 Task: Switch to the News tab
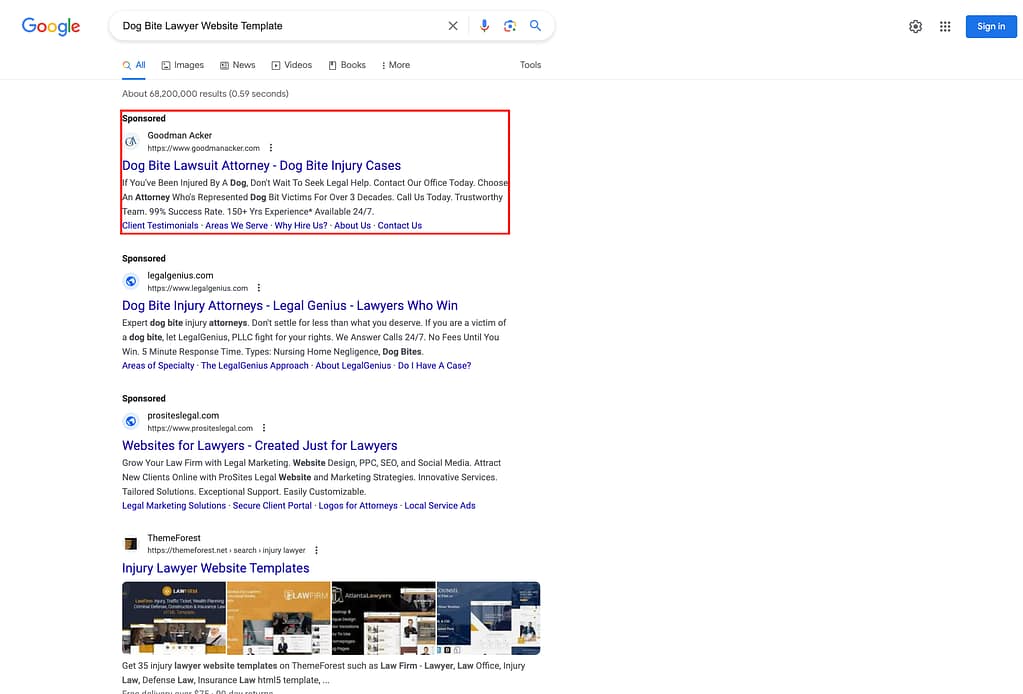coord(237,65)
